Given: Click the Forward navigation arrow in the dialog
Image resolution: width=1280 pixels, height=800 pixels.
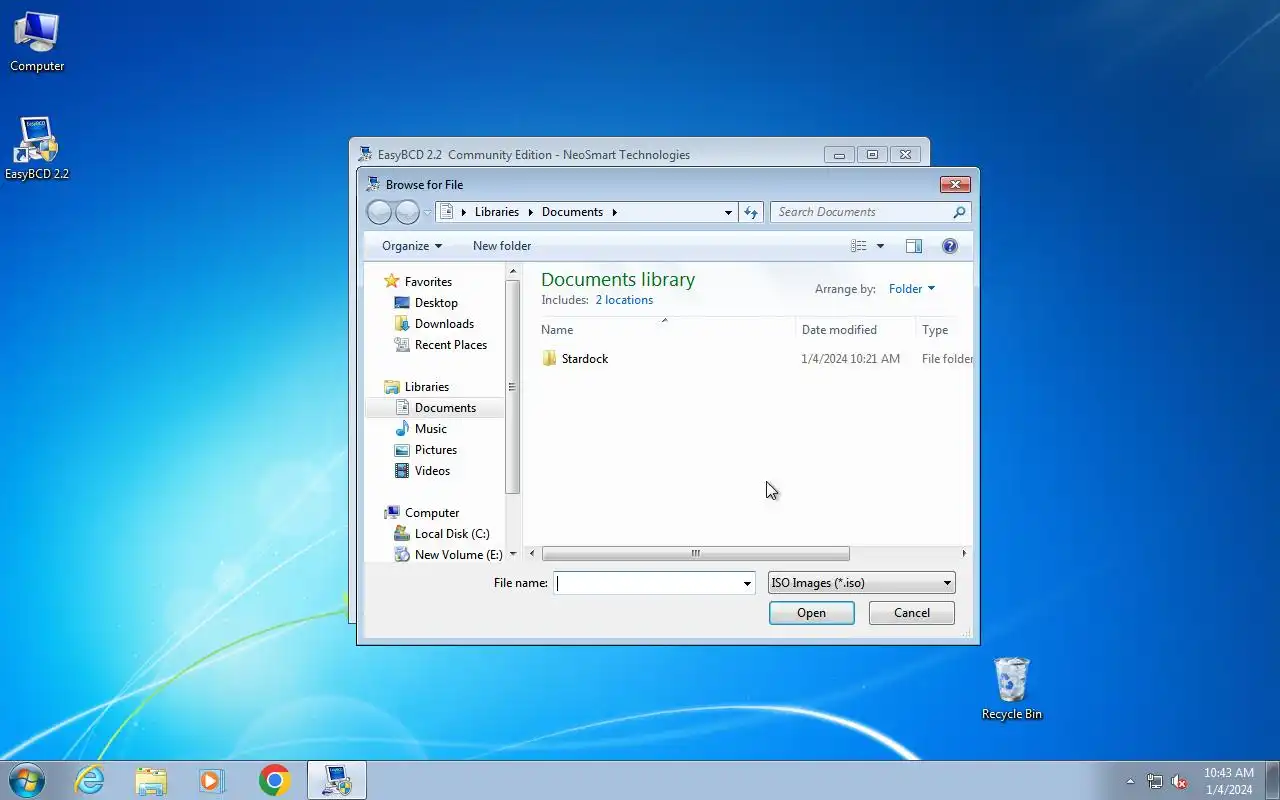Looking at the screenshot, I should (407, 212).
